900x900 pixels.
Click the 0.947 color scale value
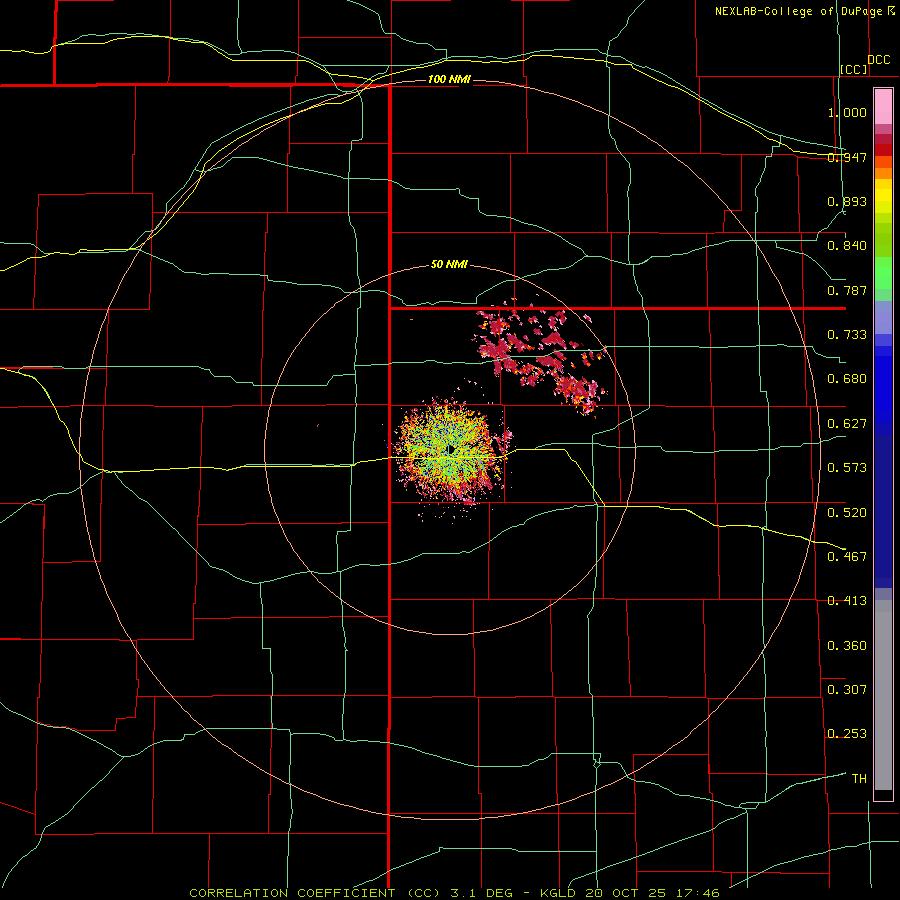pos(847,157)
